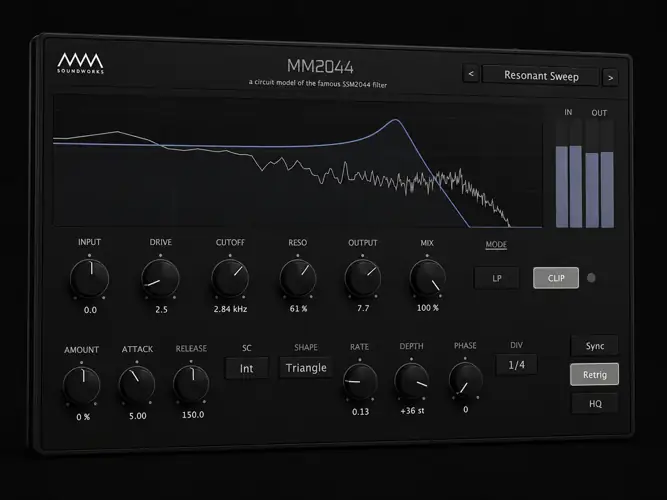Click the mix value 100 %
Screen dimensions: 667x500
428,308
